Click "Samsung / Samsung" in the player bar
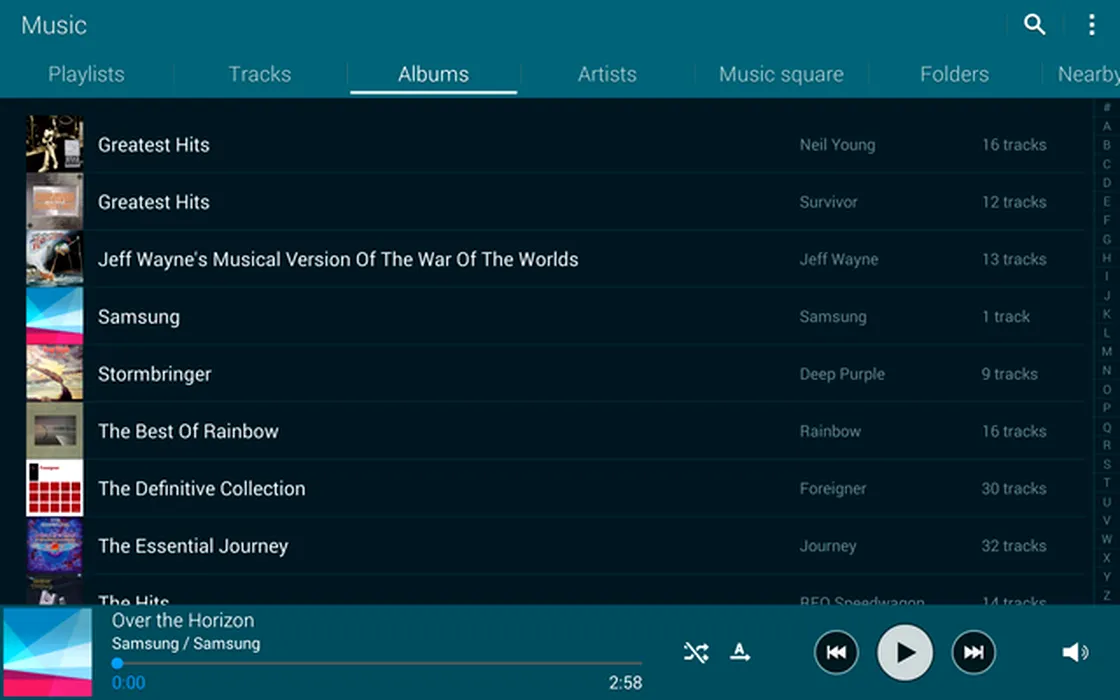 click(186, 644)
